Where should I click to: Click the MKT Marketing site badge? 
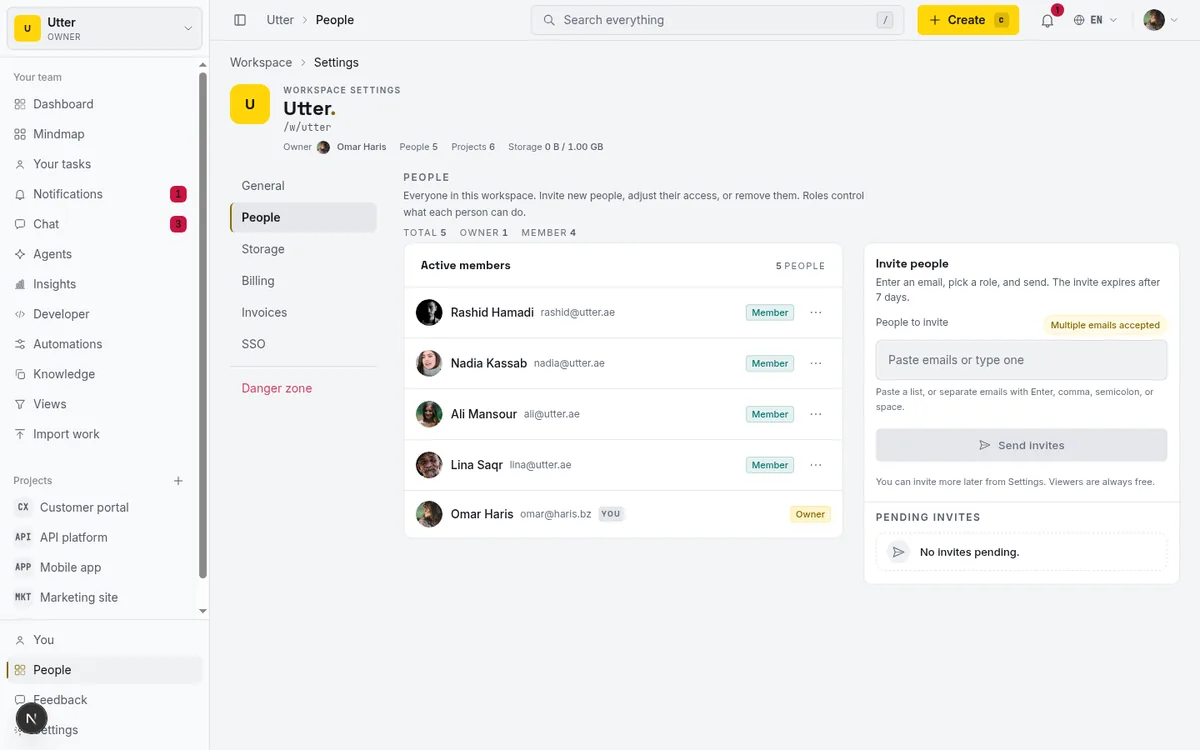tap(23, 597)
